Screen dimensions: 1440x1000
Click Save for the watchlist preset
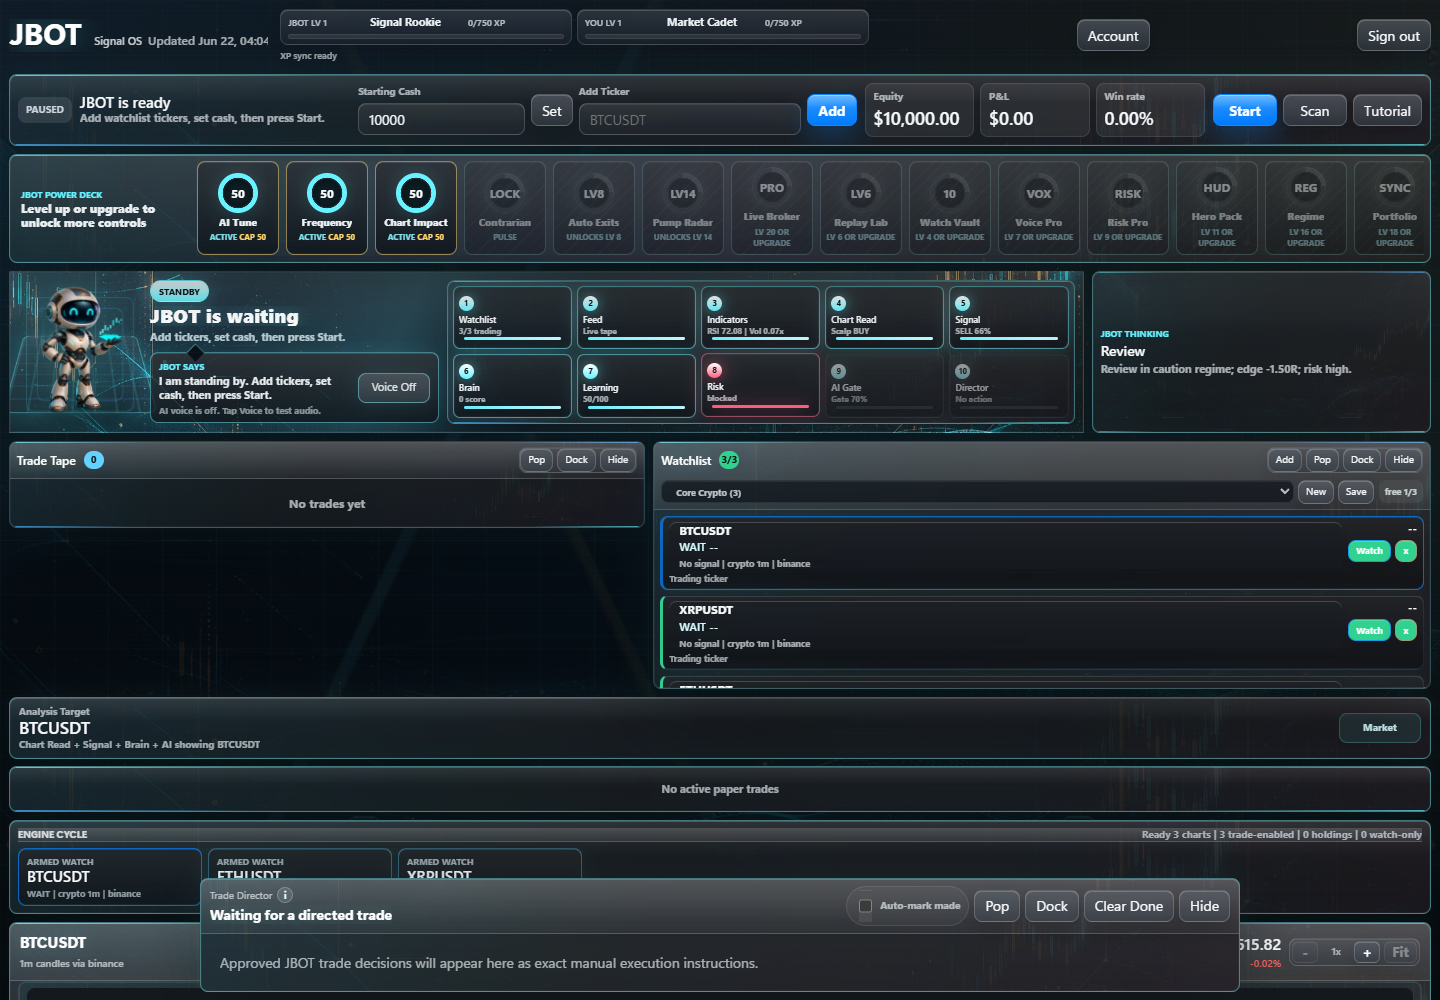[1356, 492]
